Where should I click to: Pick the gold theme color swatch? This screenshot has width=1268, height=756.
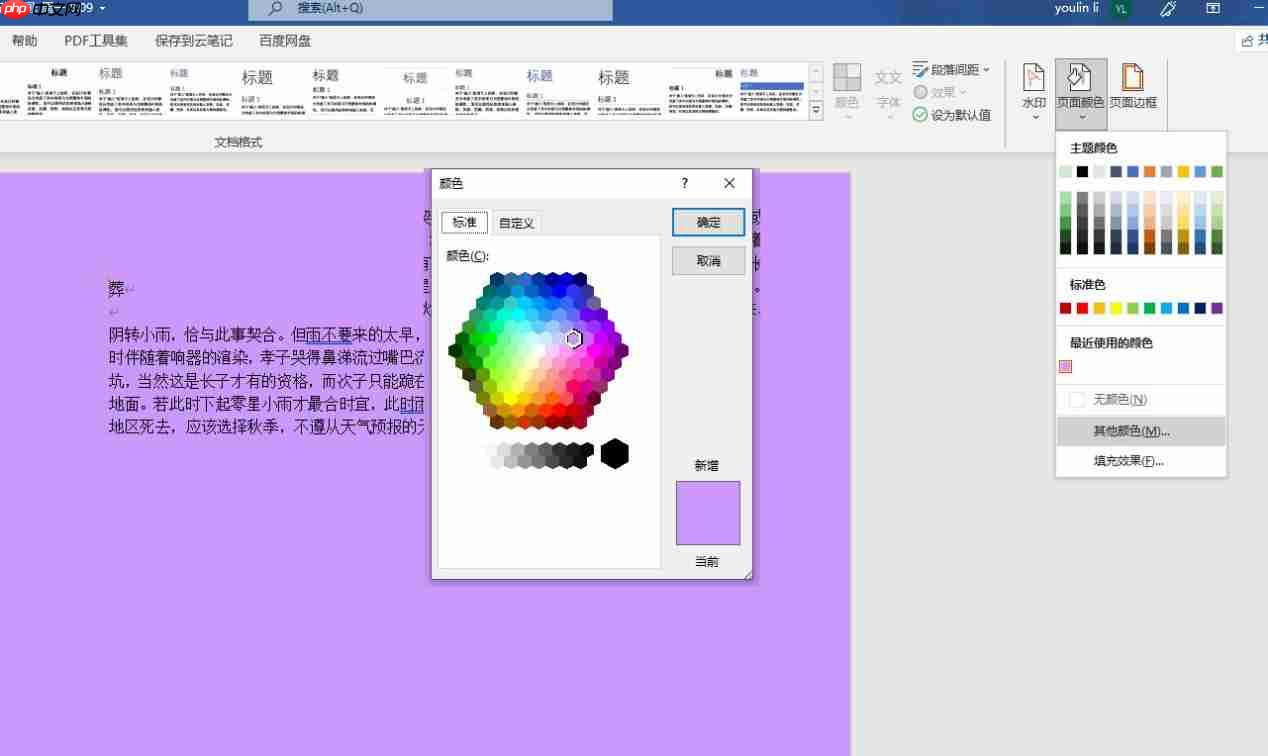point(1183,172)
